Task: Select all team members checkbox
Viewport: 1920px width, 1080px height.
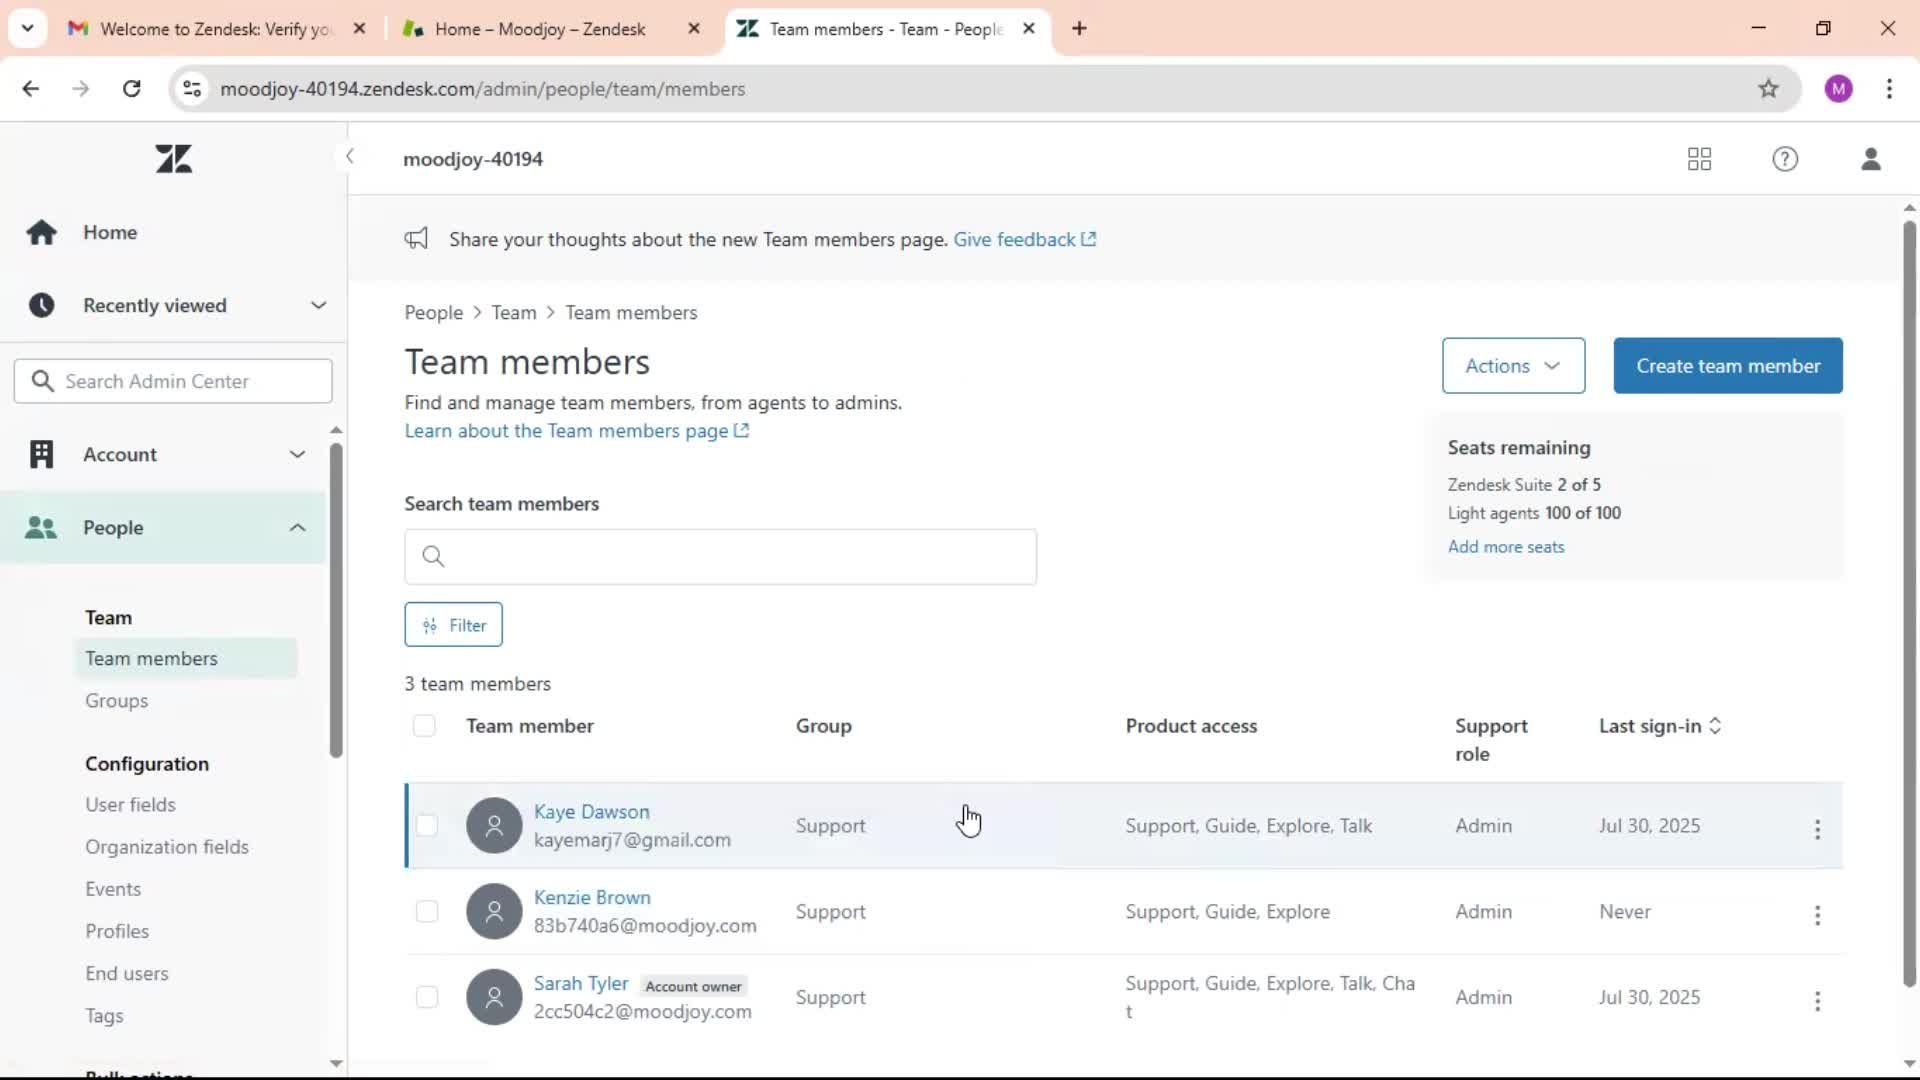Action: (x=424, y=726)
